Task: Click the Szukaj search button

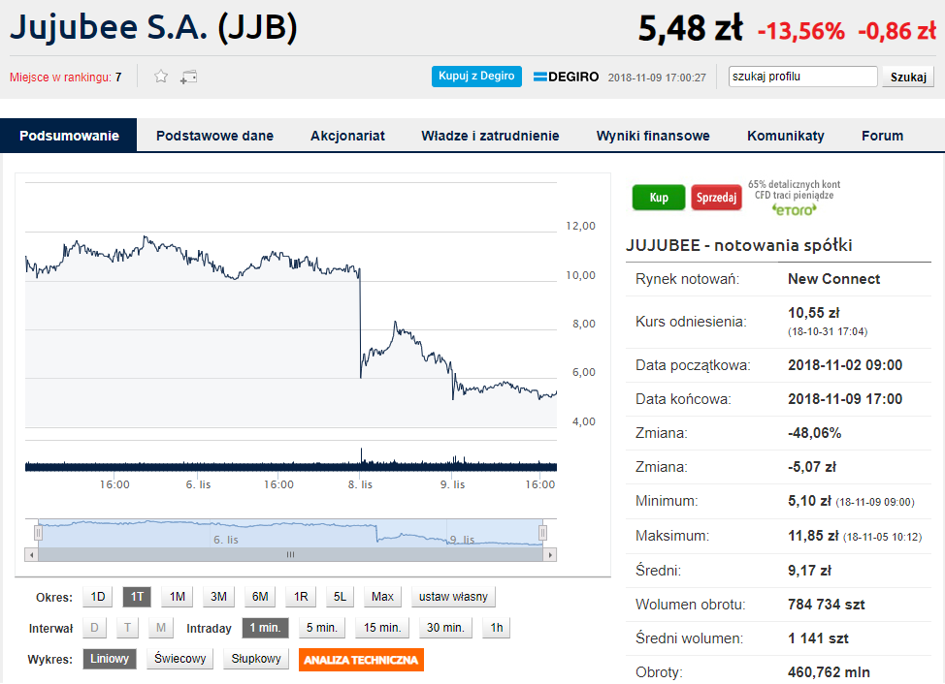Action: coord(908,77)
